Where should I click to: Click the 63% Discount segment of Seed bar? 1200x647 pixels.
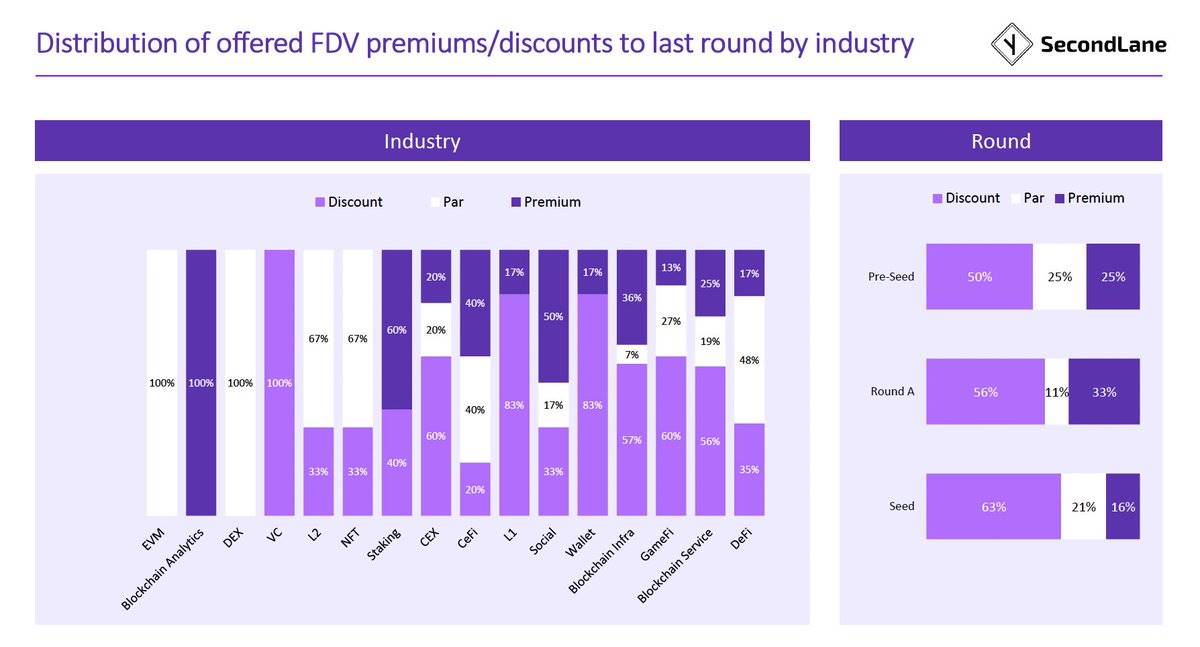point(993,507)
